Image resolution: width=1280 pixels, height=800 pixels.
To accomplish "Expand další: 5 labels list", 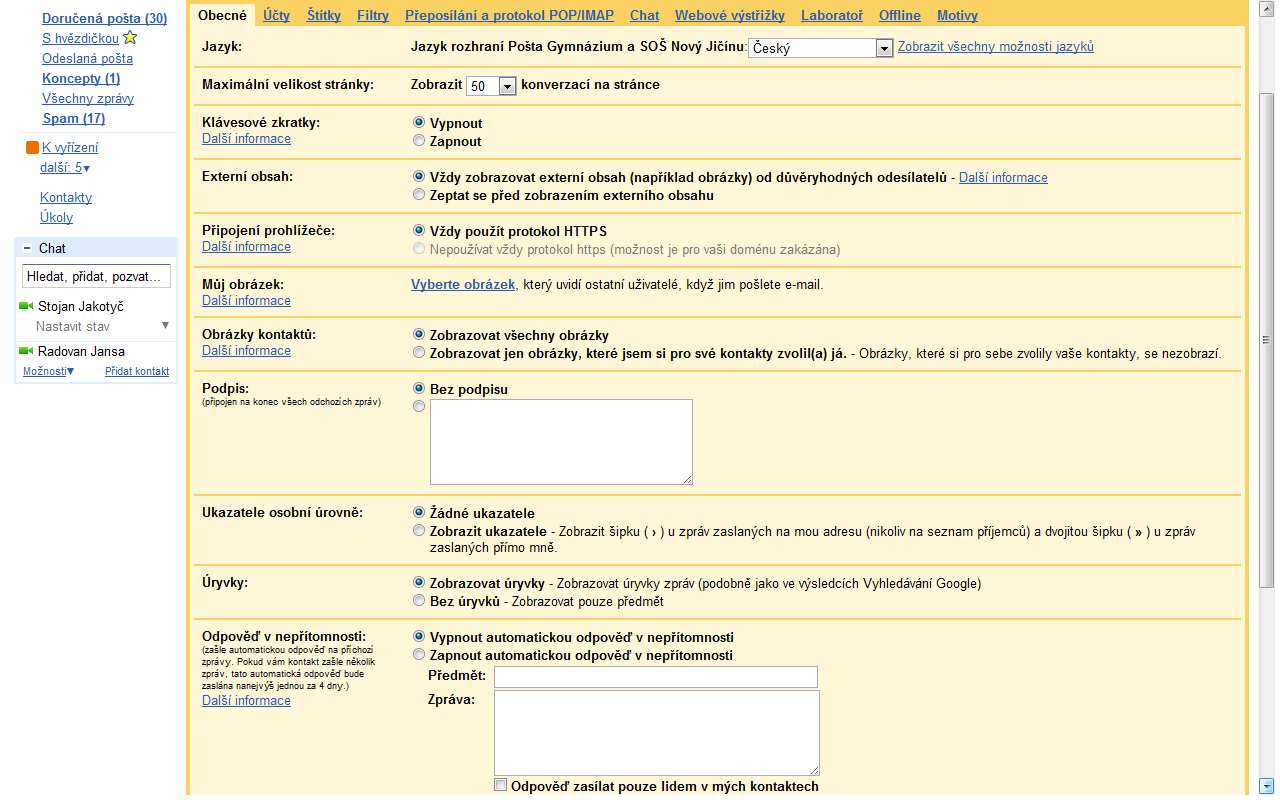I will pos(66,168).
